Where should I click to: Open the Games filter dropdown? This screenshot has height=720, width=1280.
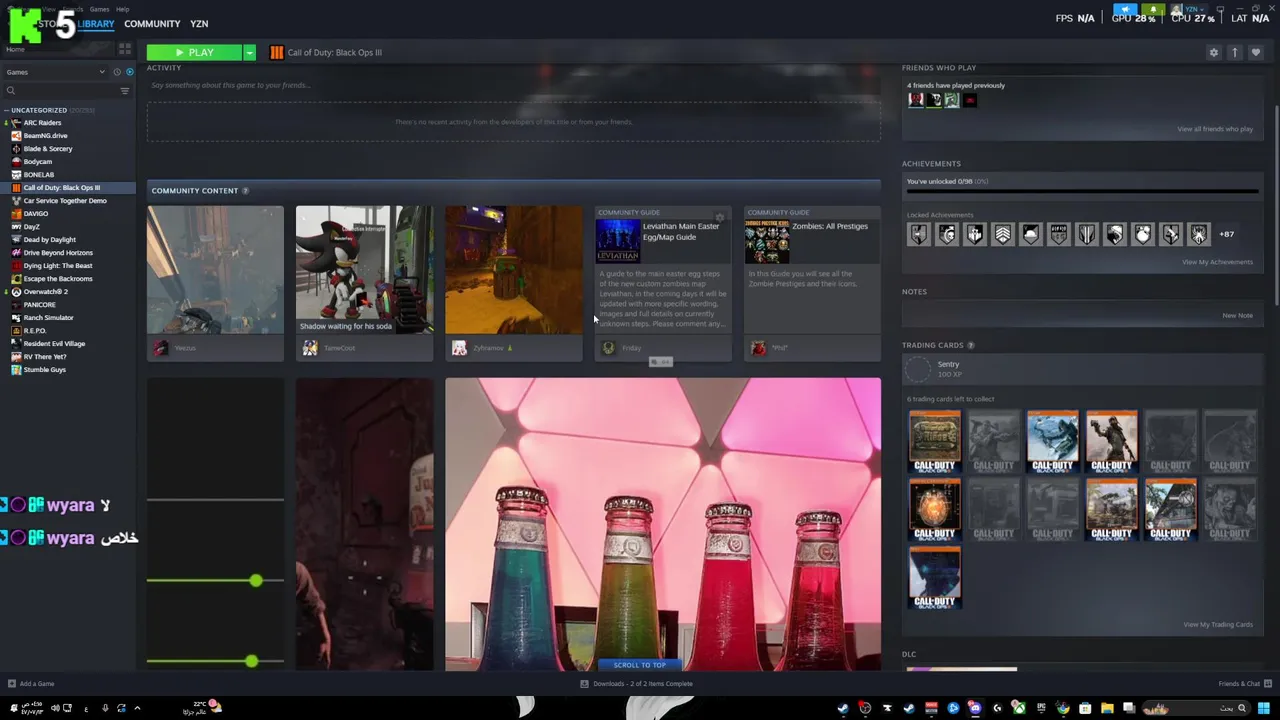pyautogui.click(x=55, y=72)
